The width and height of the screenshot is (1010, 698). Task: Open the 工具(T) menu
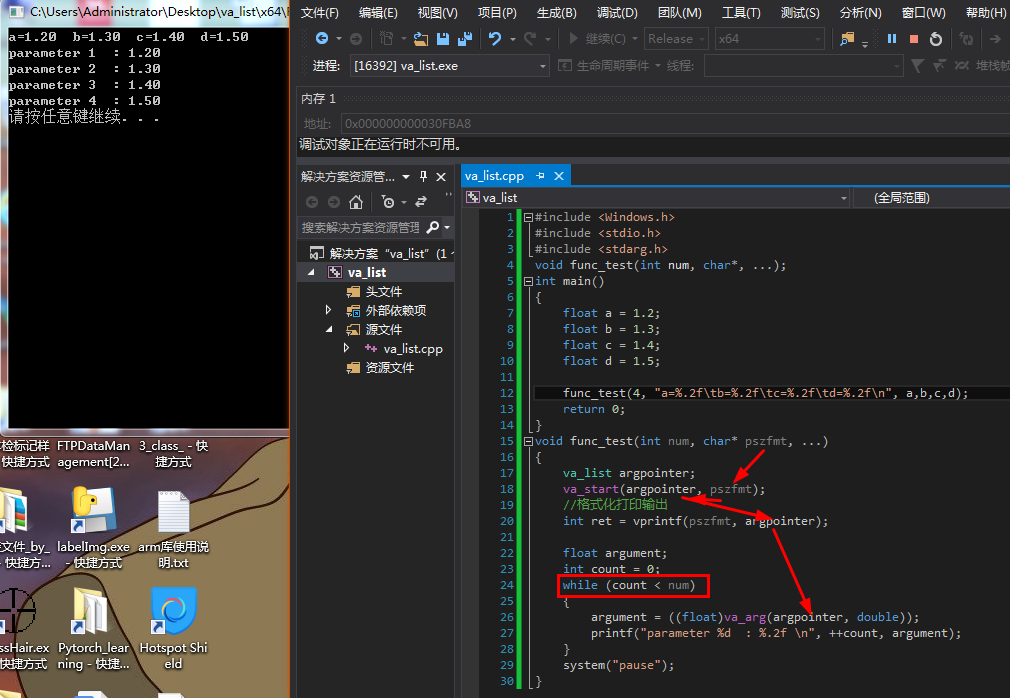(x=741, y=13)
